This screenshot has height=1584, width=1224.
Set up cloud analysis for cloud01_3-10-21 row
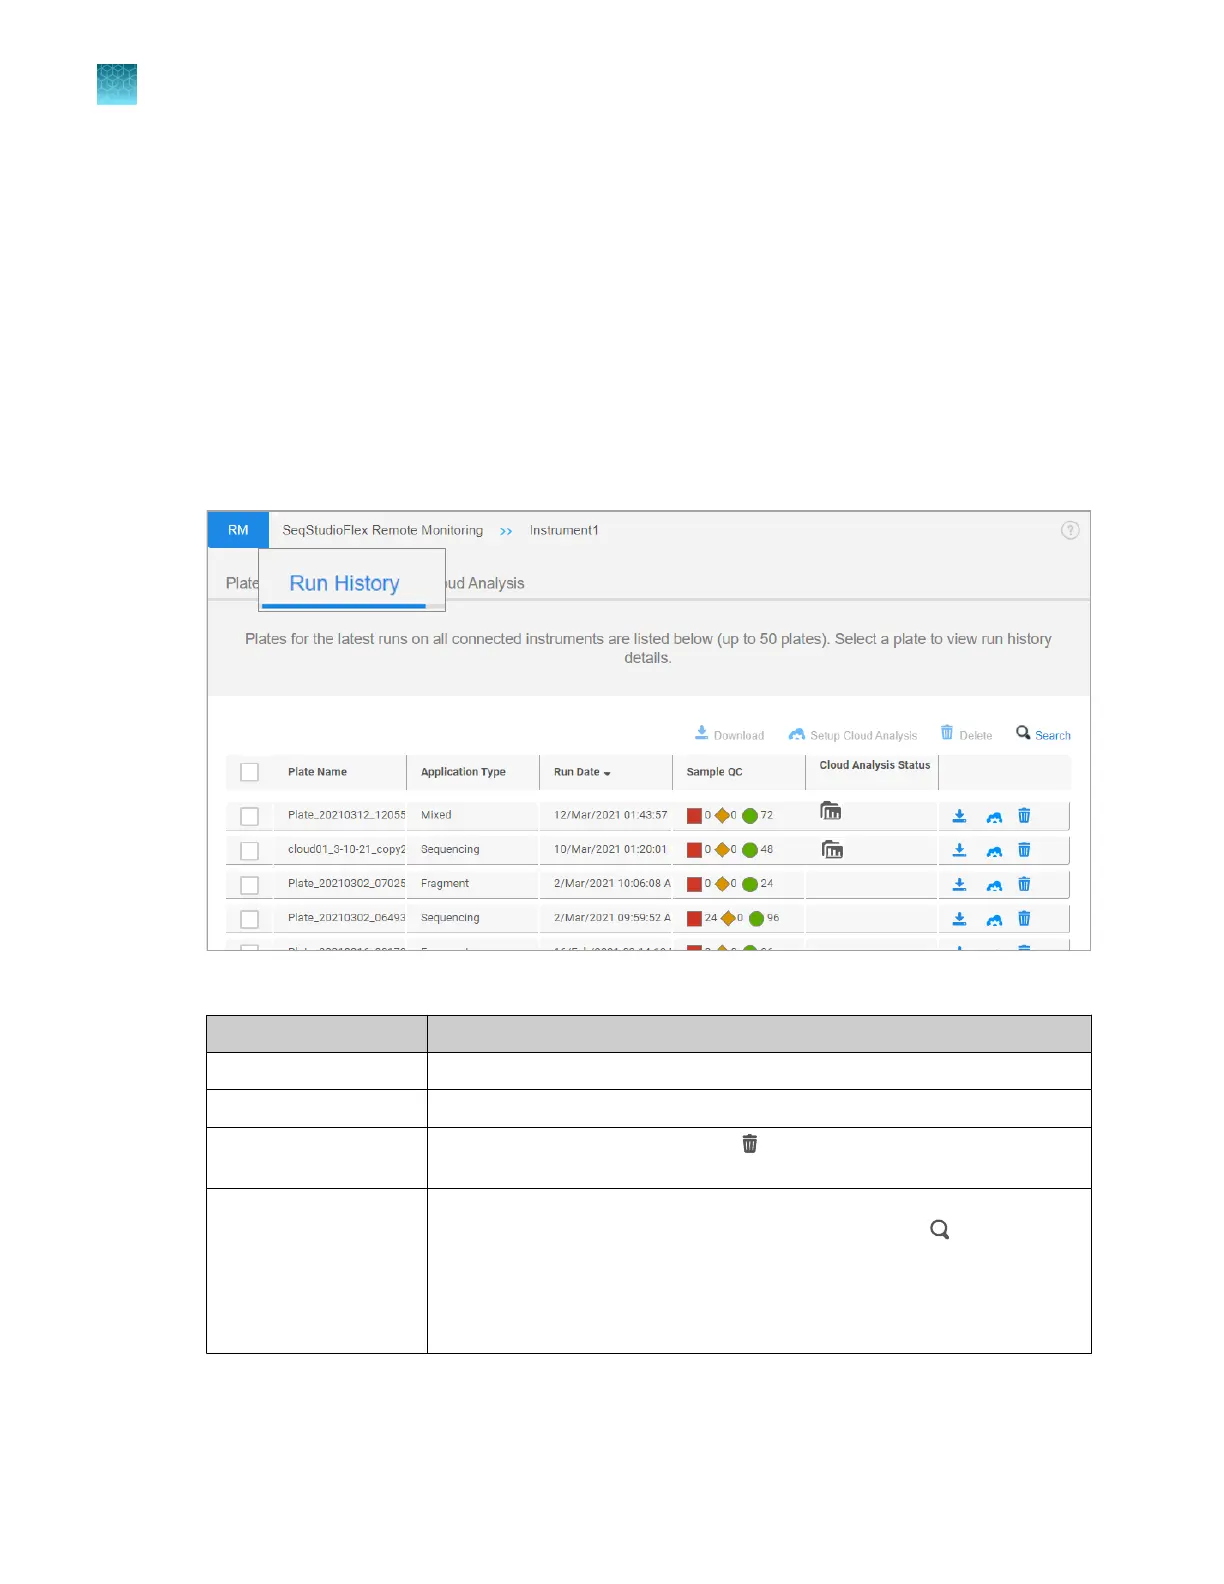[993, 851]
